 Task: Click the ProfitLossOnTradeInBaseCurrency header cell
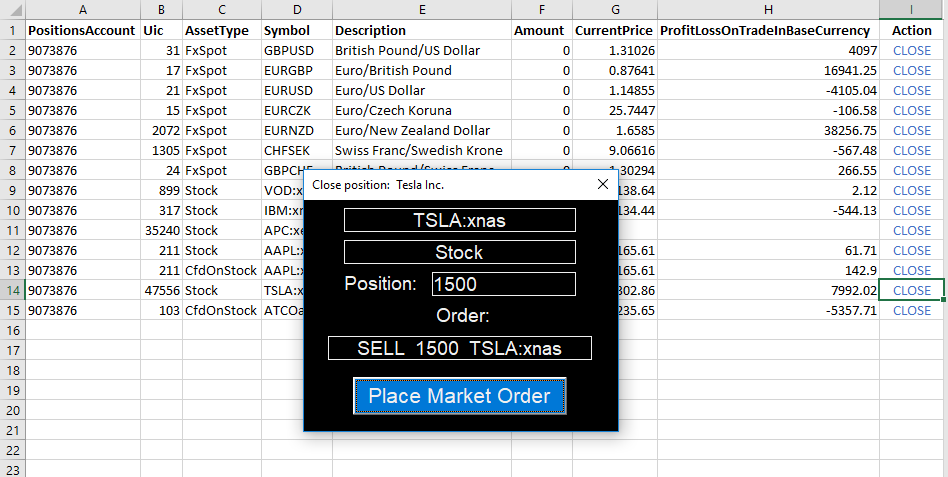pos(768,30)
